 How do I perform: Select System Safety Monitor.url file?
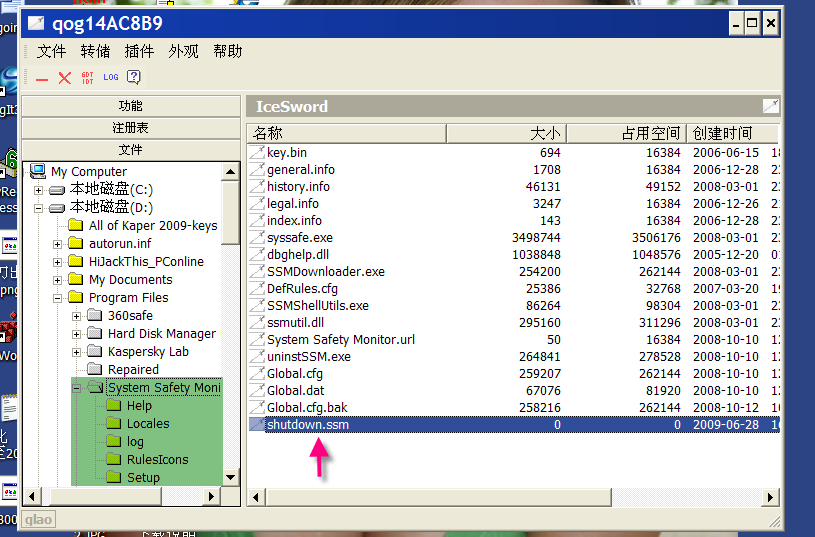click(340, 339)
